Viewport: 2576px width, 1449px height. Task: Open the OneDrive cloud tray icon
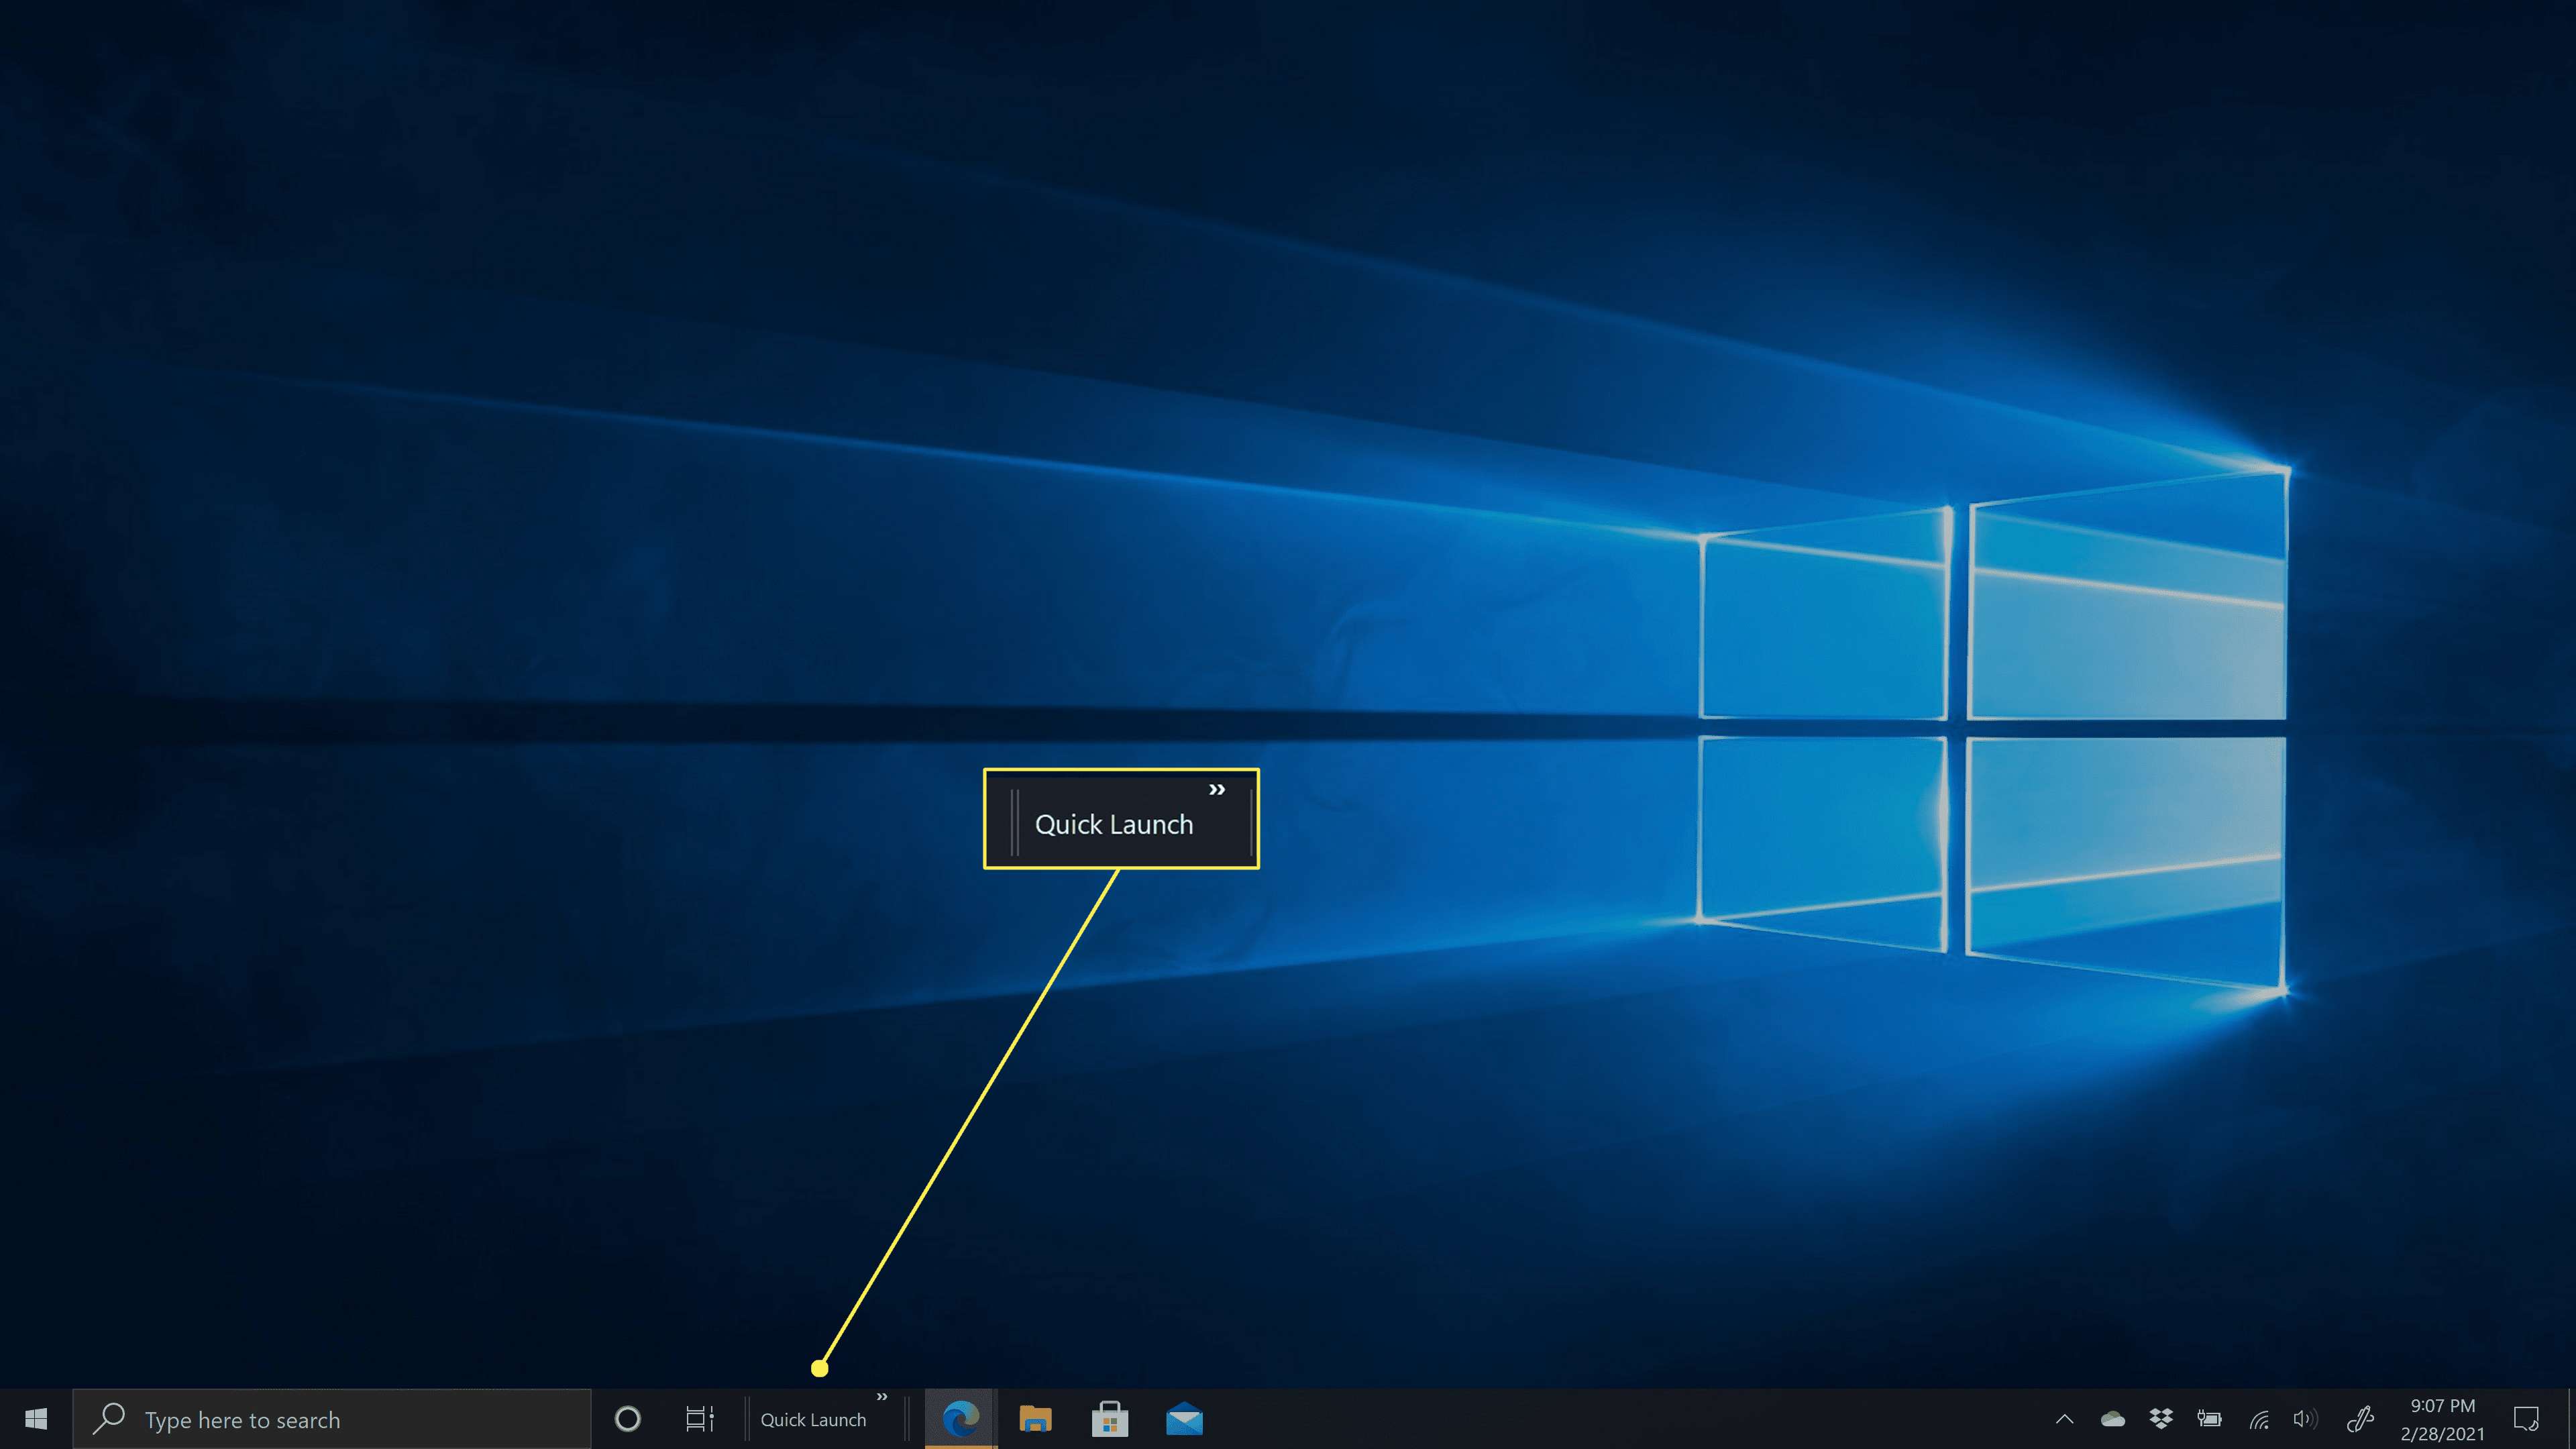(x=2113, y=1419)
